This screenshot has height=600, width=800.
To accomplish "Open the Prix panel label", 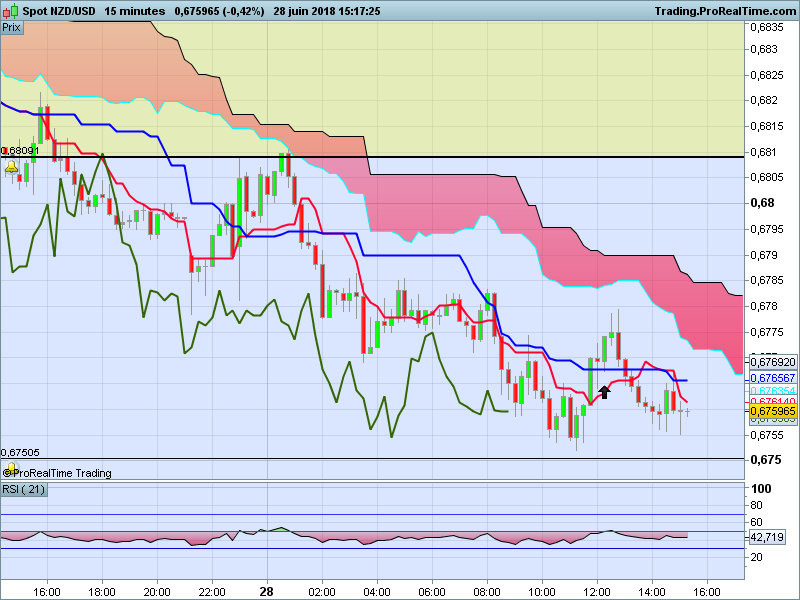I will point(12,28).
